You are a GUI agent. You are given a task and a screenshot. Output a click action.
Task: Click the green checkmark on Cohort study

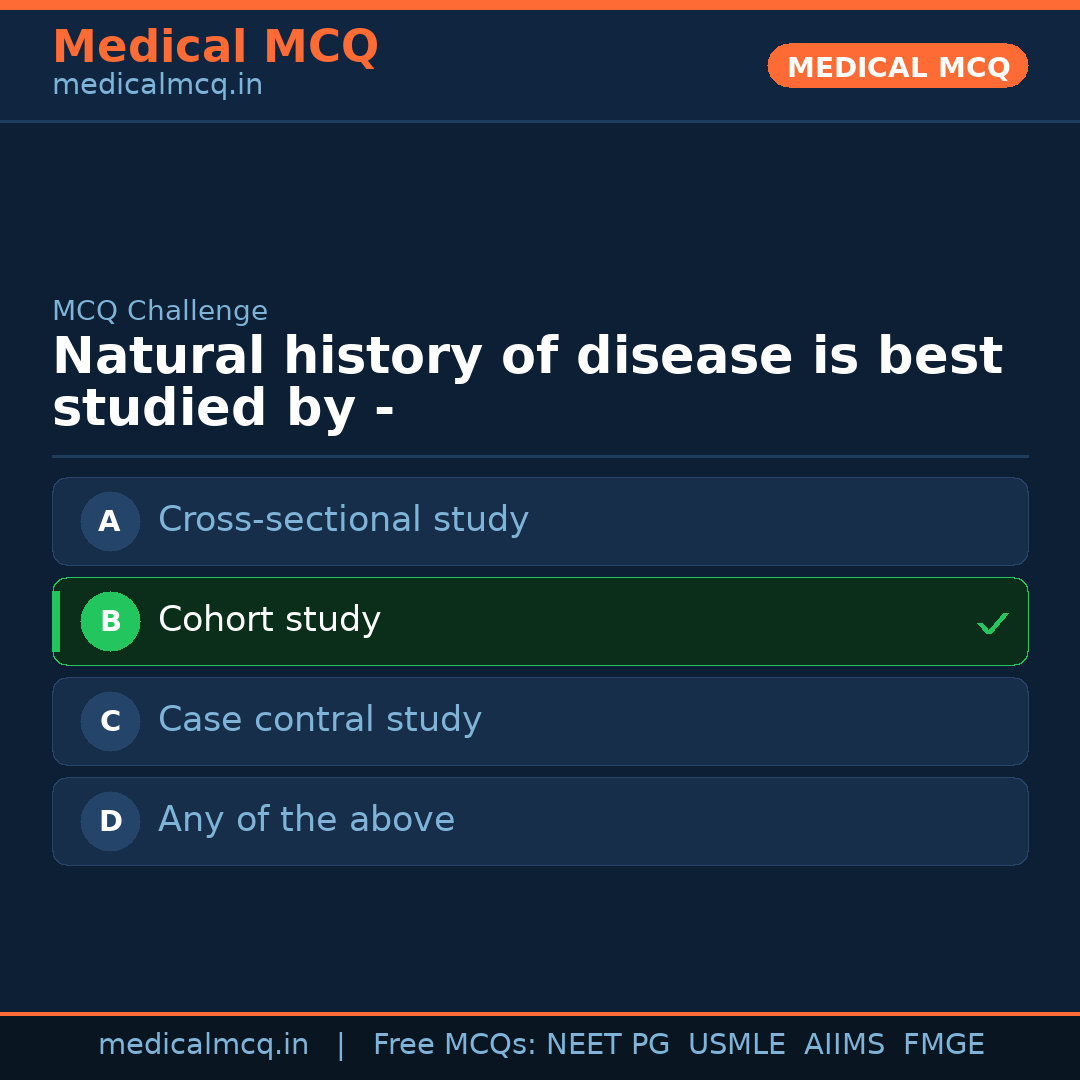(x=992, y=622)
